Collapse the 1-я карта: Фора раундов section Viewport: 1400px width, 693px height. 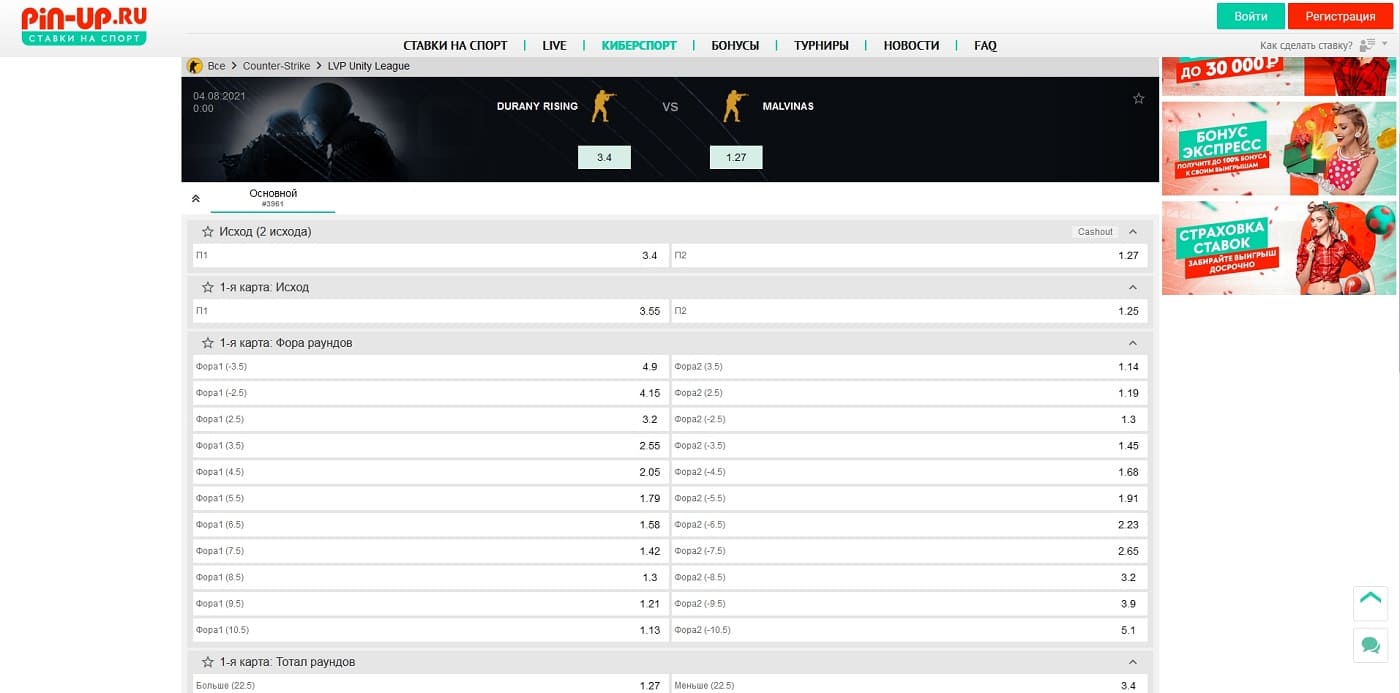pos(1133,343)
